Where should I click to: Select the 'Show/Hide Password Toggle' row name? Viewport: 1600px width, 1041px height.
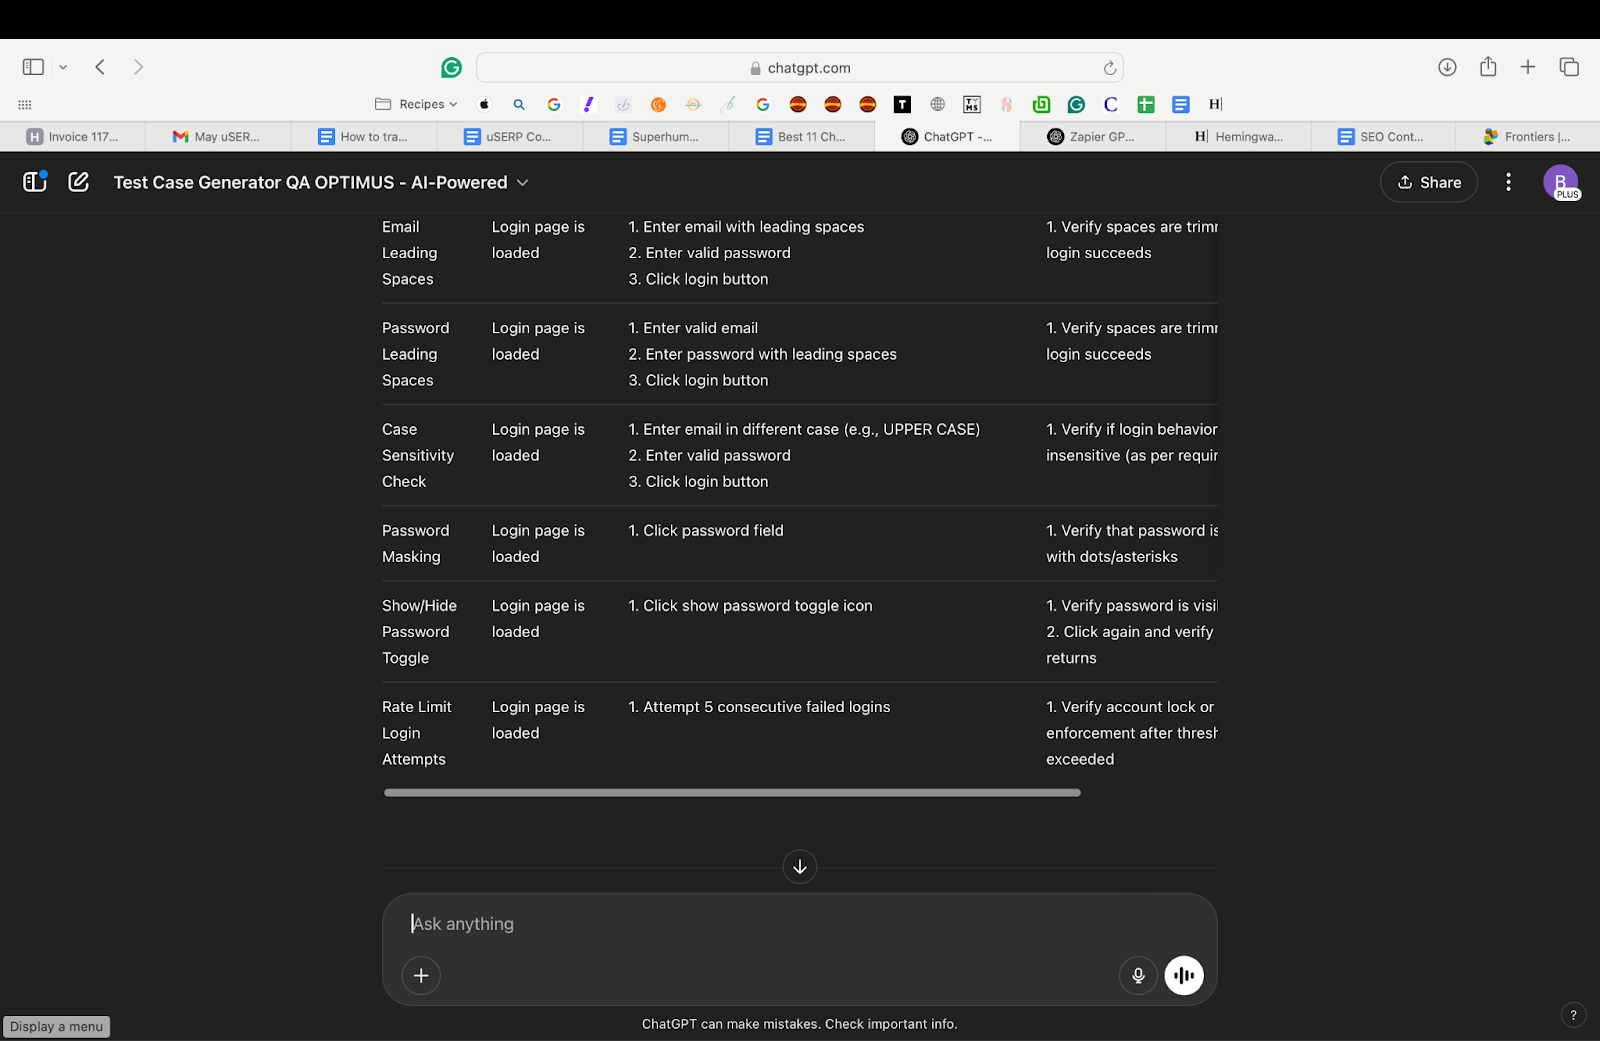tap(419, 632)
